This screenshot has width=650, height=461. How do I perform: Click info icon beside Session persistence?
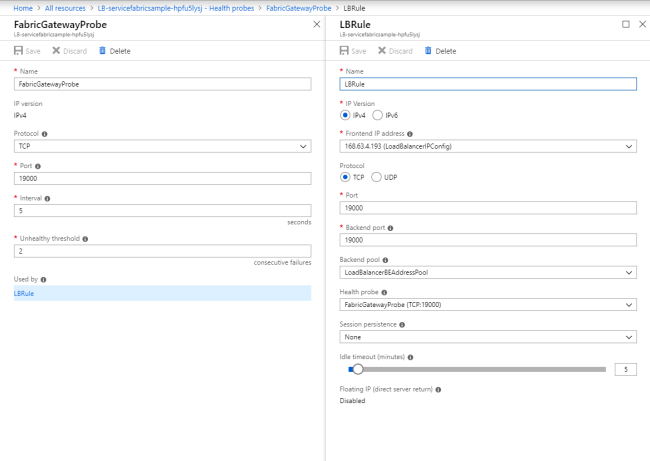coord(402,325)
